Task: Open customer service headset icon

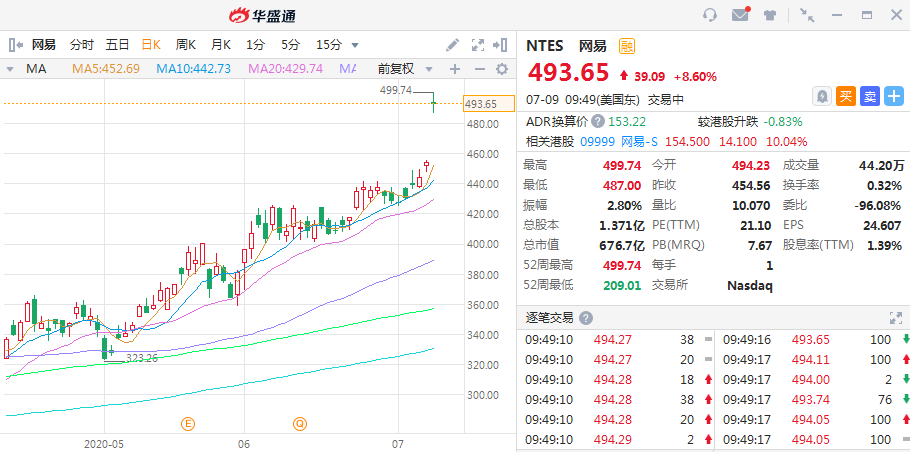Action: point(710,15)
